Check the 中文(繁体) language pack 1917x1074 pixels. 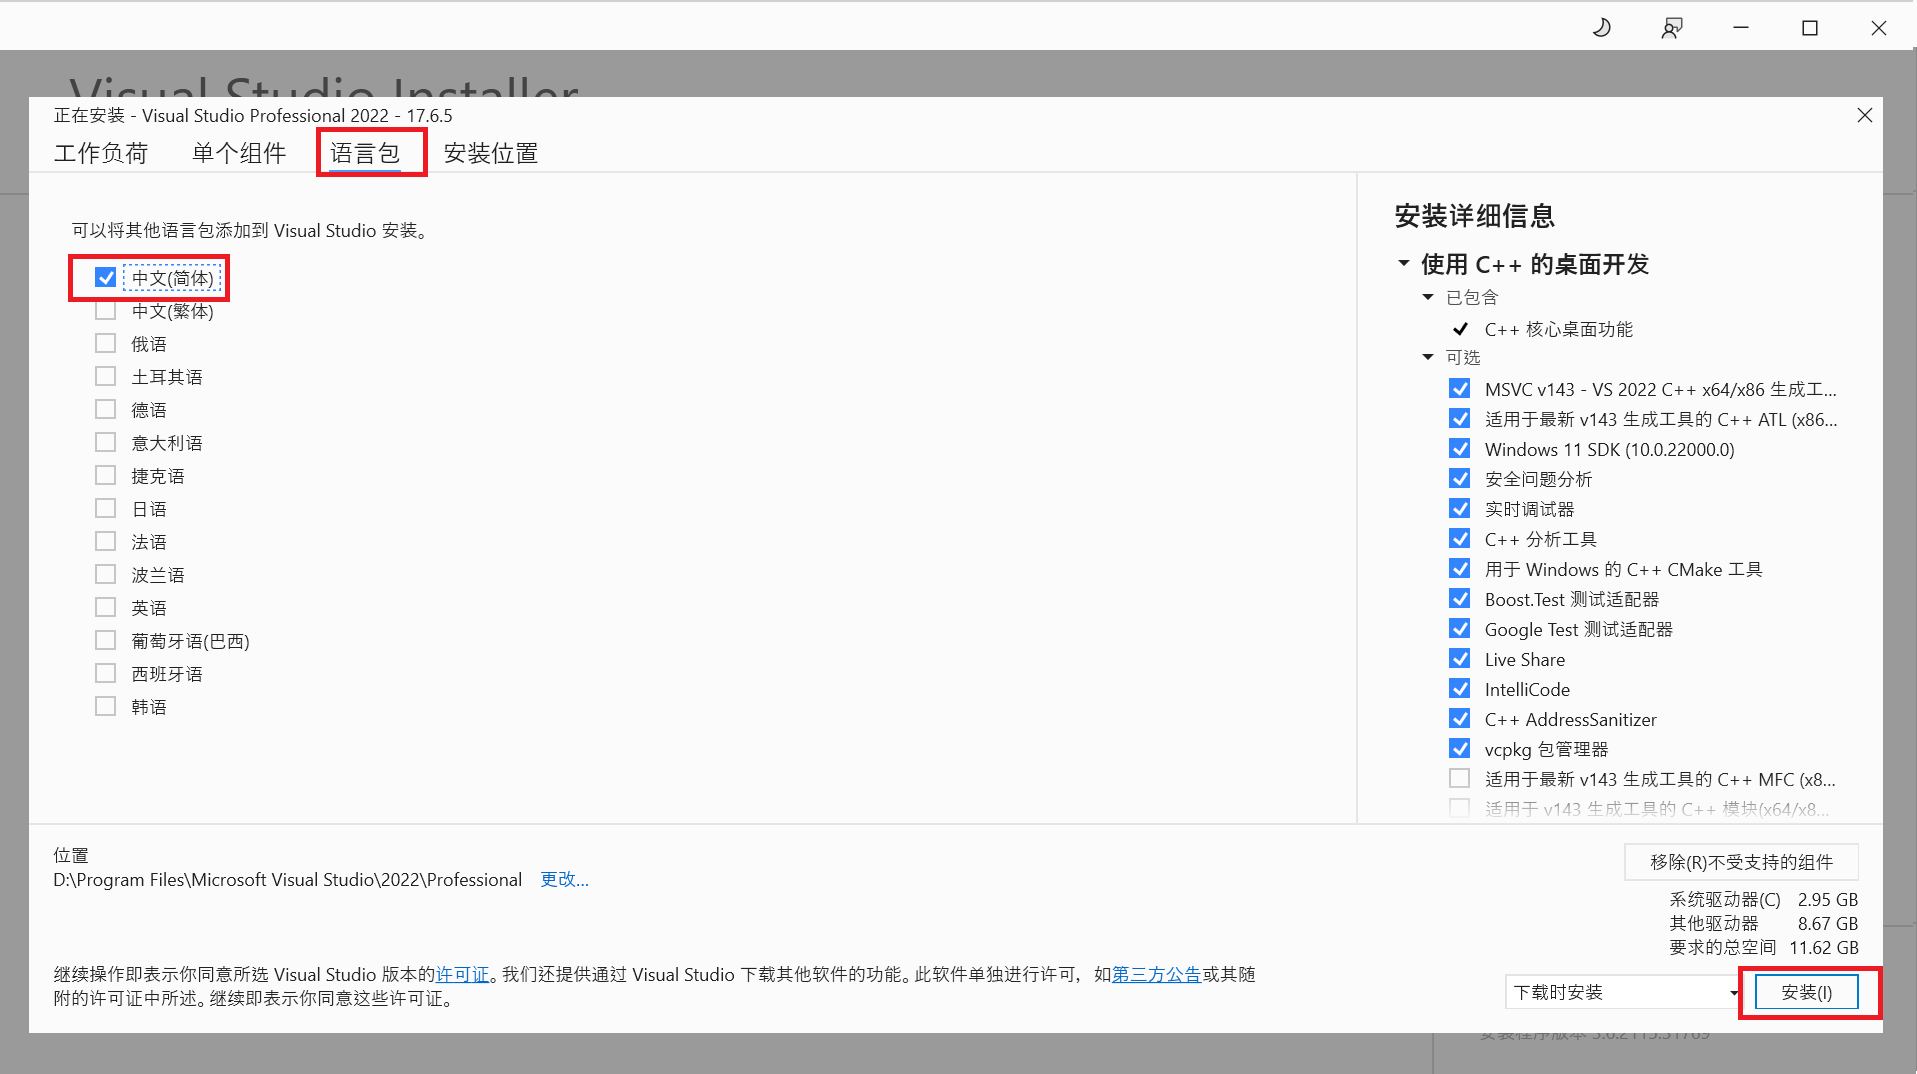click(x=105, y=311)
